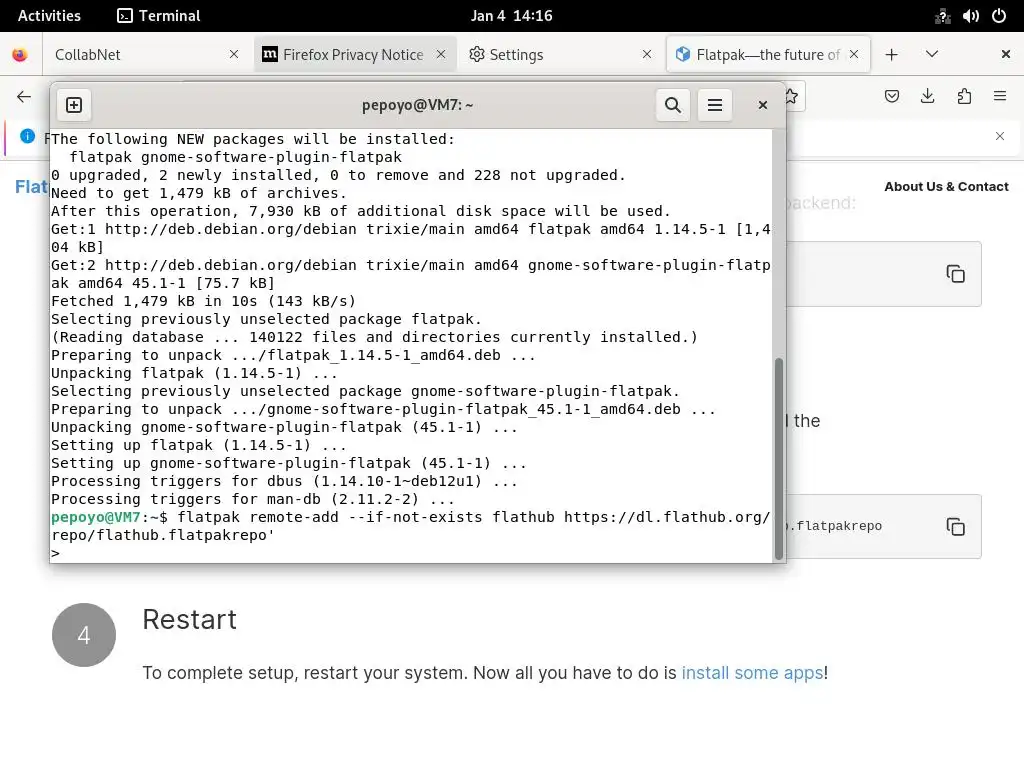This screenshot has height=768, width=1024.
Task: Click network status icon in top bar
Action: point(942,16)
